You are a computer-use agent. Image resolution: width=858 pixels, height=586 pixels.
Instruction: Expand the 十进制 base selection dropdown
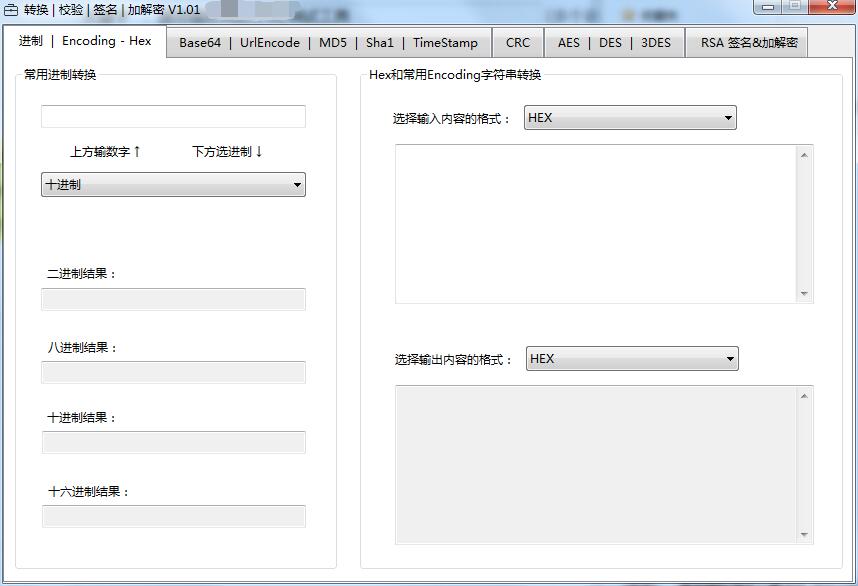pos(173,184)
